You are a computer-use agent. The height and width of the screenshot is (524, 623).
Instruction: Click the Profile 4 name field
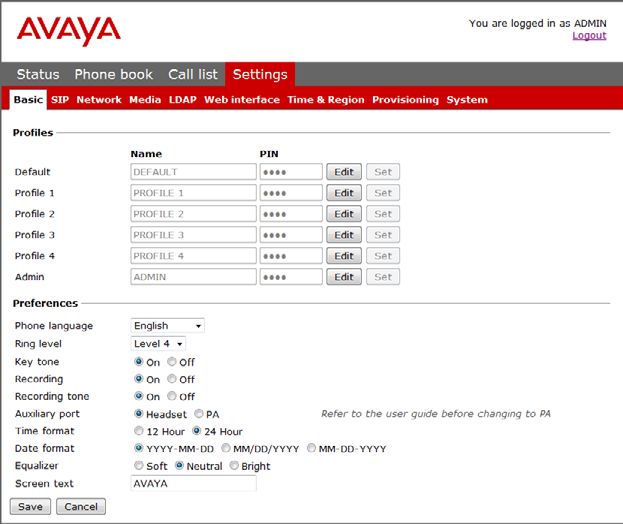(193, 256)
